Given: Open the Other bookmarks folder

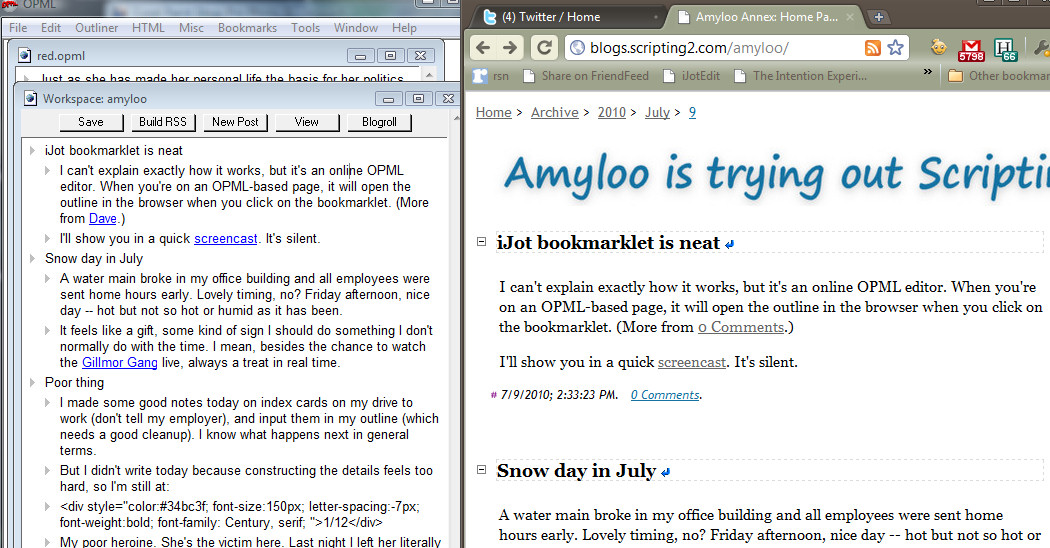Looking at the screenshot, I should [998, 75].
